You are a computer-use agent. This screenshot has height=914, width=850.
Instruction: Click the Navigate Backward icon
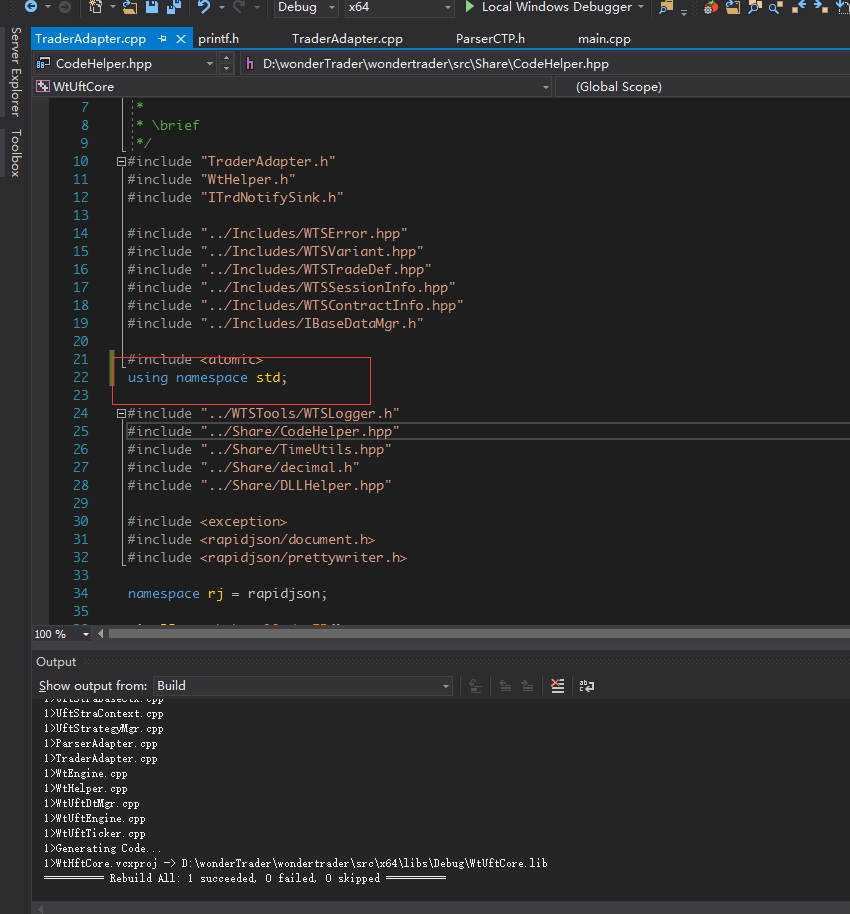[x=31, y=8]
